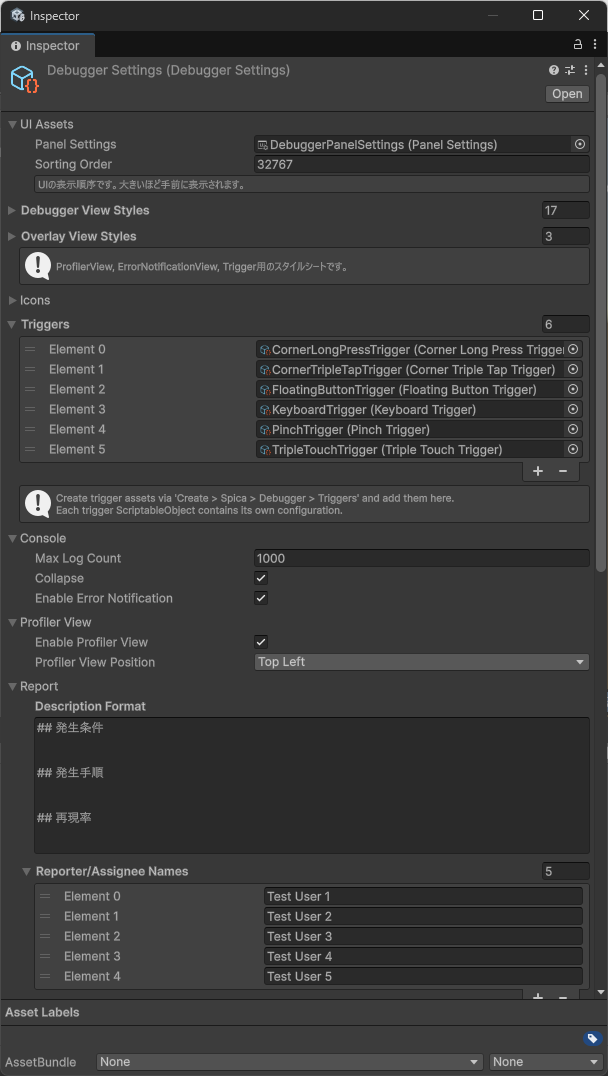This screenshot has width=608, height=1076.
Task: Collapse the Profiler View section
Action: (x=12, y=622)
